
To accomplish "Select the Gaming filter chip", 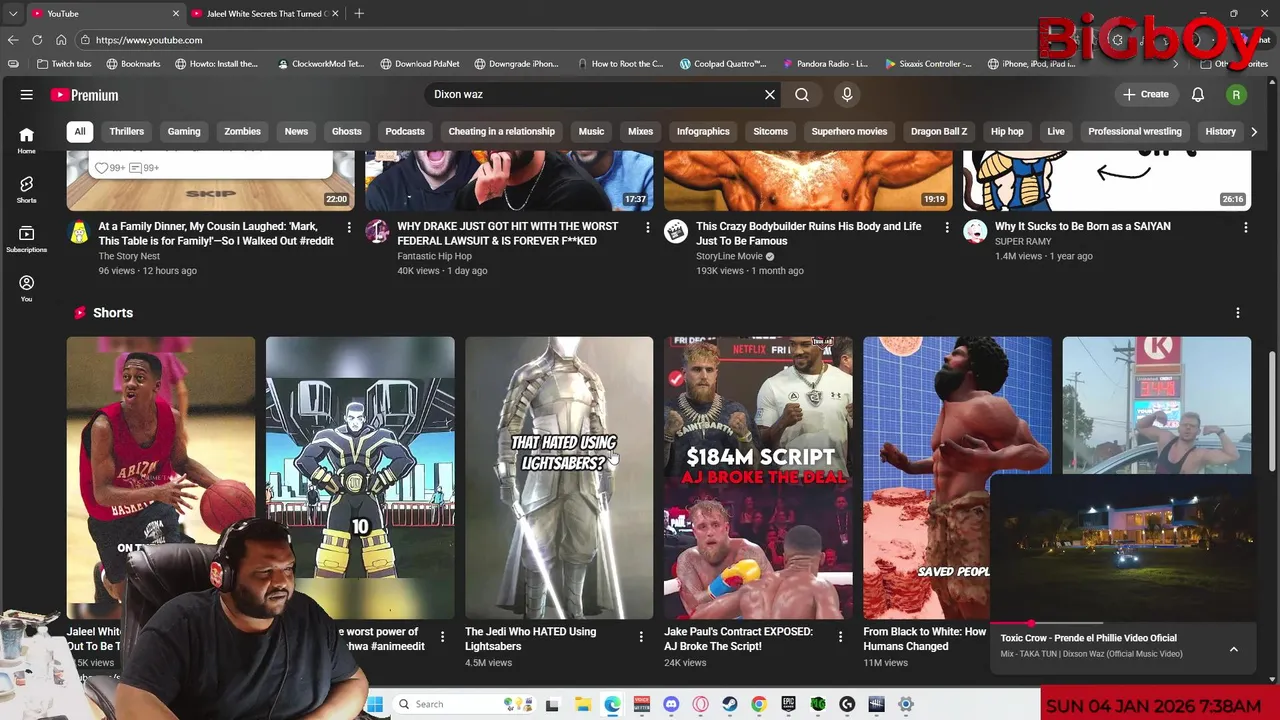I will [x=184, y=131].
